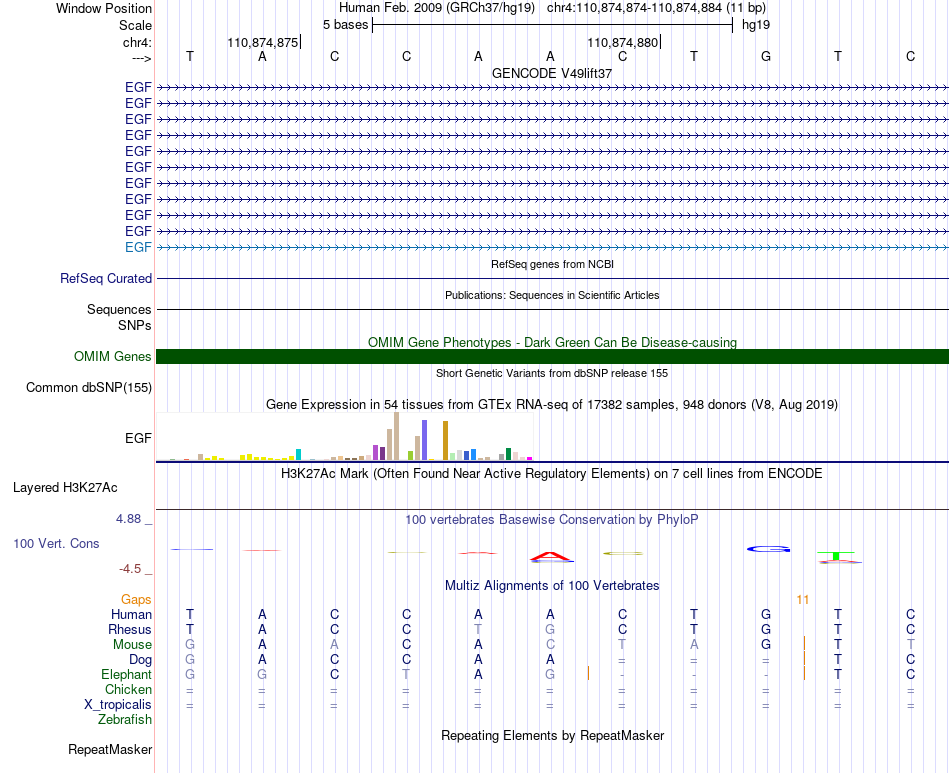Open the GENCODE V49lift37 track title
The height and width of the screenshot is (773, 950).
[x=552, y=73]
